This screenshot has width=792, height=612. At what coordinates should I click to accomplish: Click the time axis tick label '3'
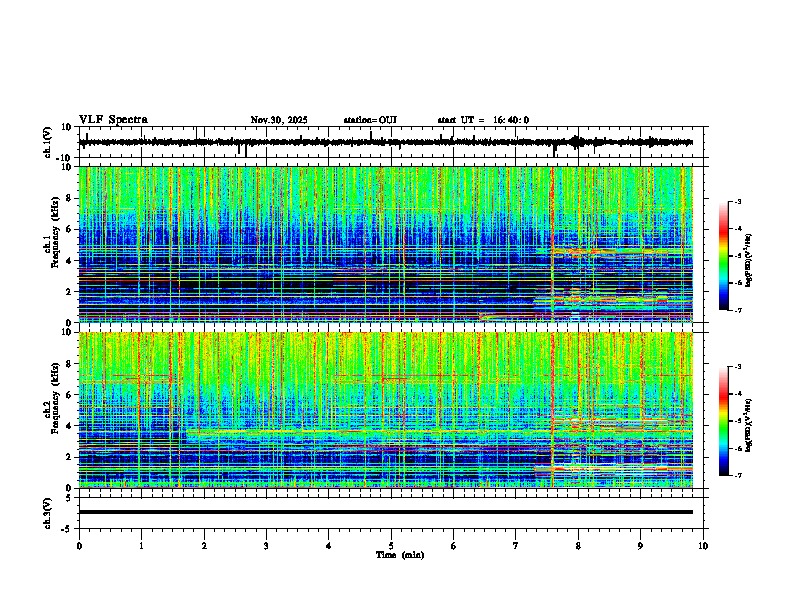point(266,546)
